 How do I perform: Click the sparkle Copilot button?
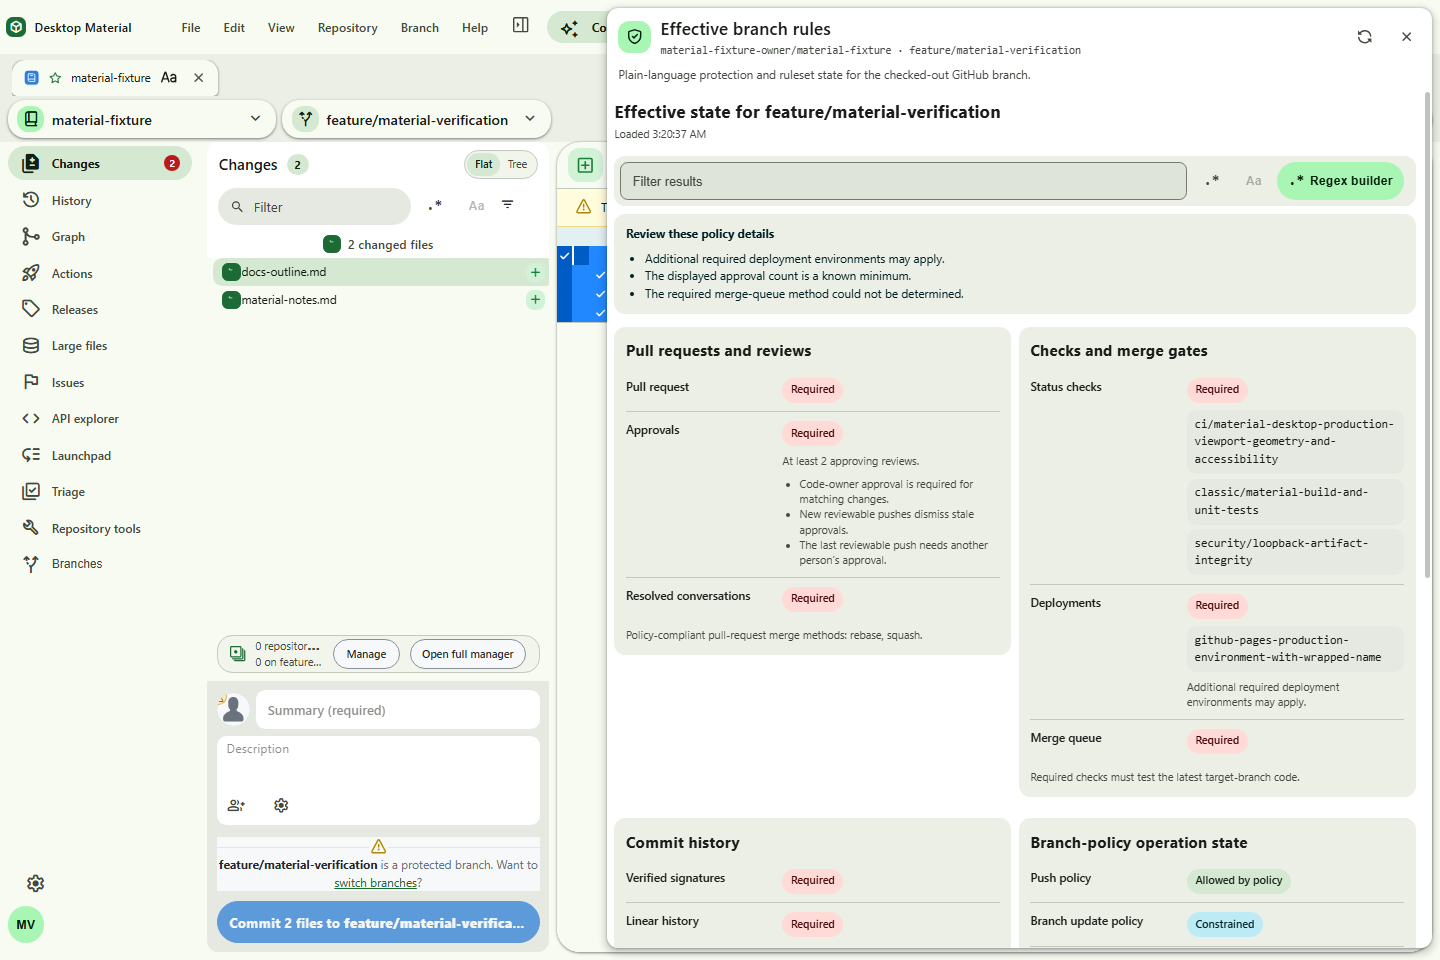coord(577,28)
